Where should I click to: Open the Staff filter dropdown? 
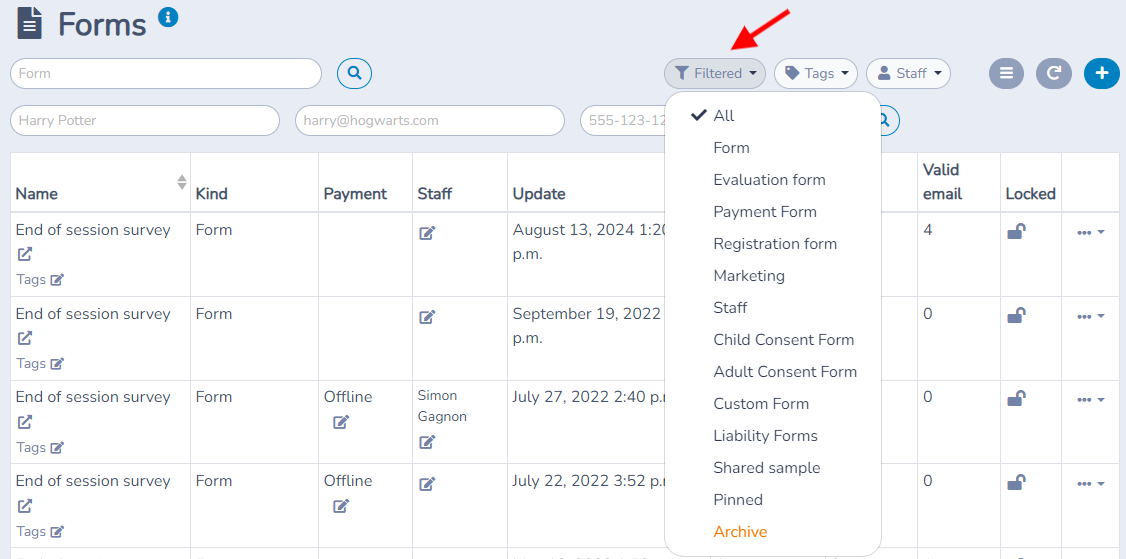coord(908,73)
